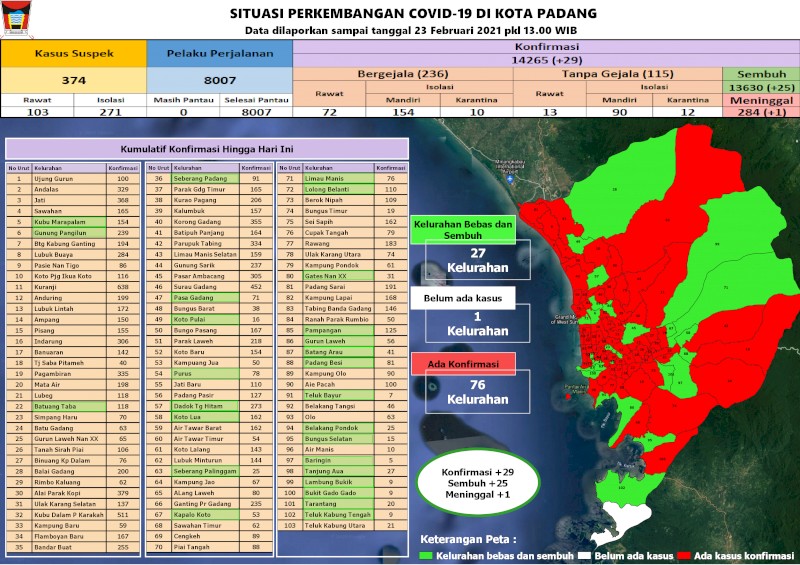Click the suspect Isolasi value 271
The image size is (800, 565).
tap(110, 112)
